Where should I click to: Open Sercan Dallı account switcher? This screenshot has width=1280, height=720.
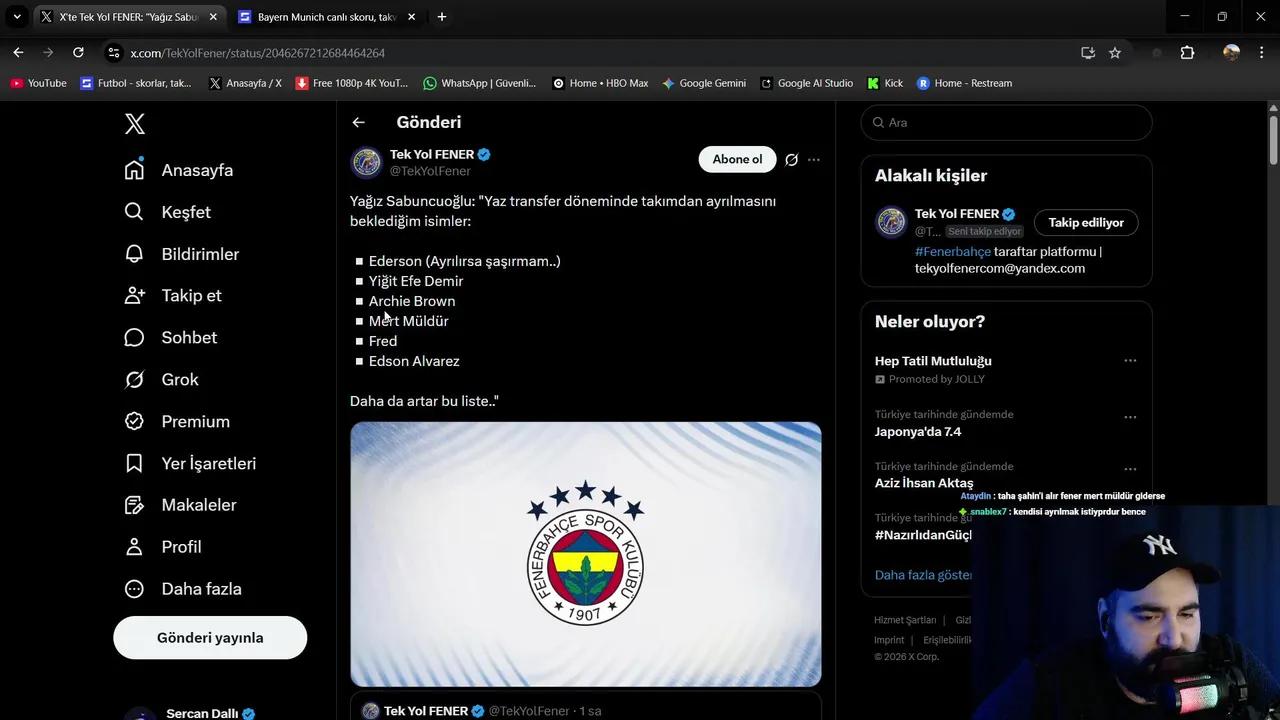pos(210,713)
